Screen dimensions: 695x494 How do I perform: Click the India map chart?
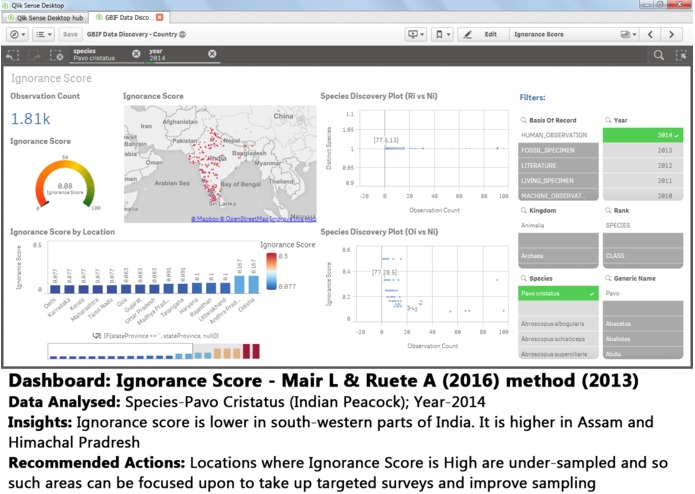tap(220, 163)
